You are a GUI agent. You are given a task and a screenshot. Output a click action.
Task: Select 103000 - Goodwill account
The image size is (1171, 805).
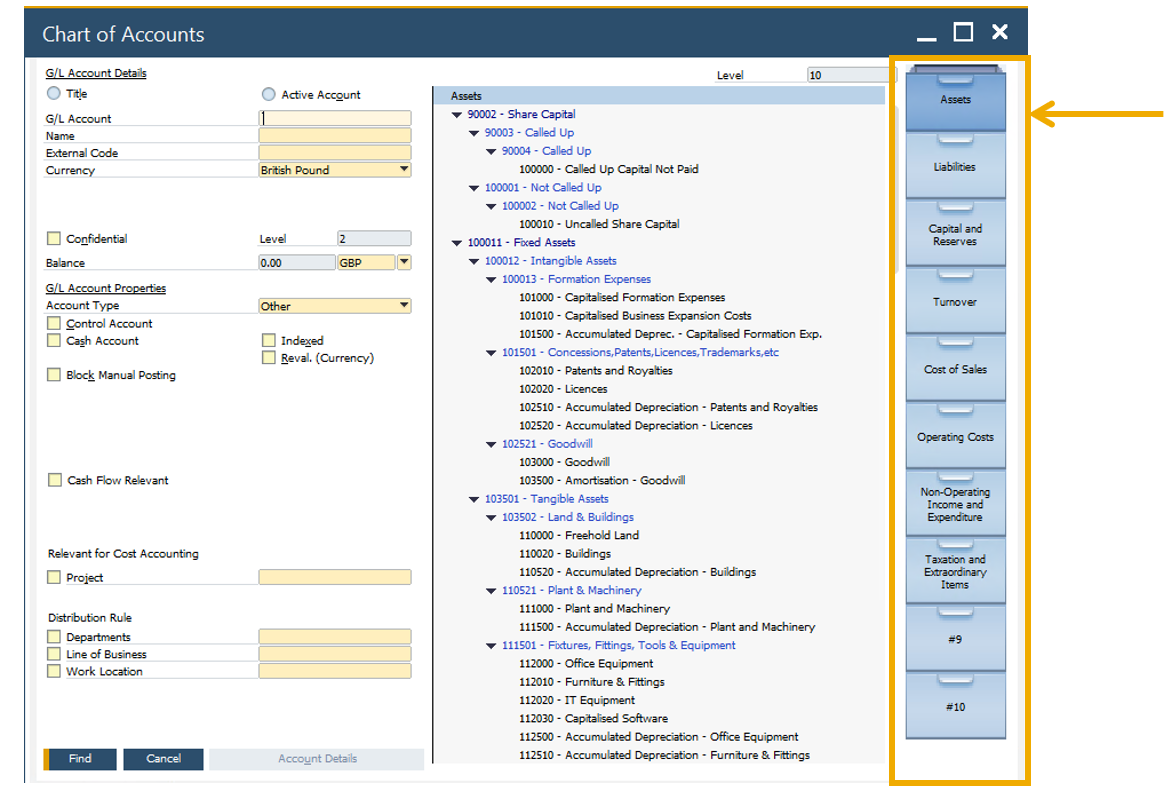click(x=565, y=462)
